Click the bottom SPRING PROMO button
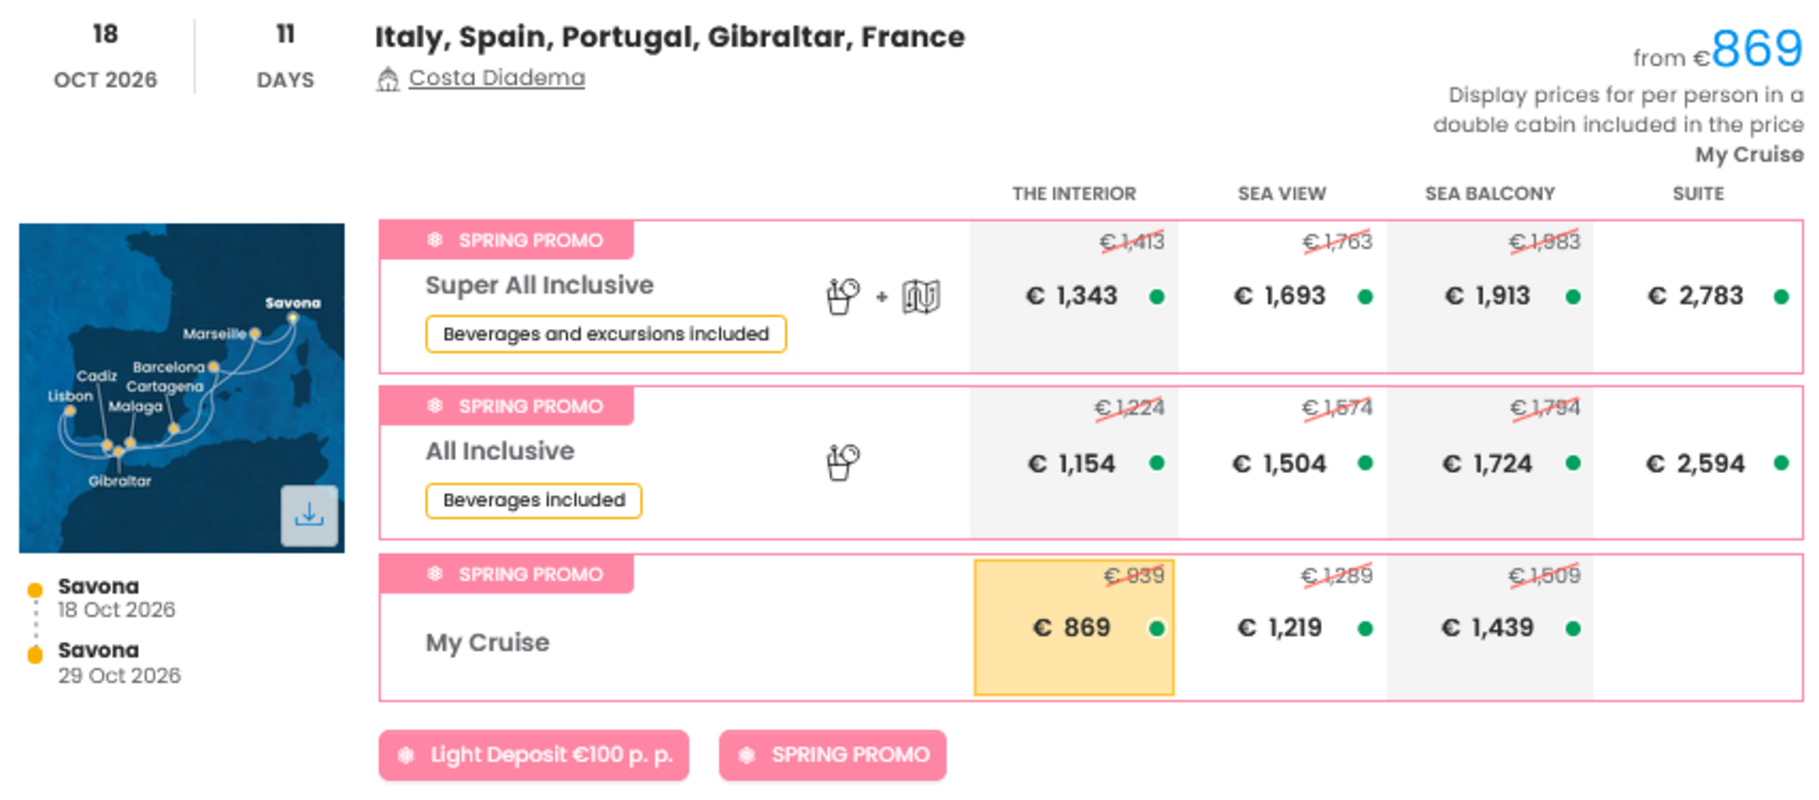The width and height of the screenshot is (1819, 800). pos(832,755)
